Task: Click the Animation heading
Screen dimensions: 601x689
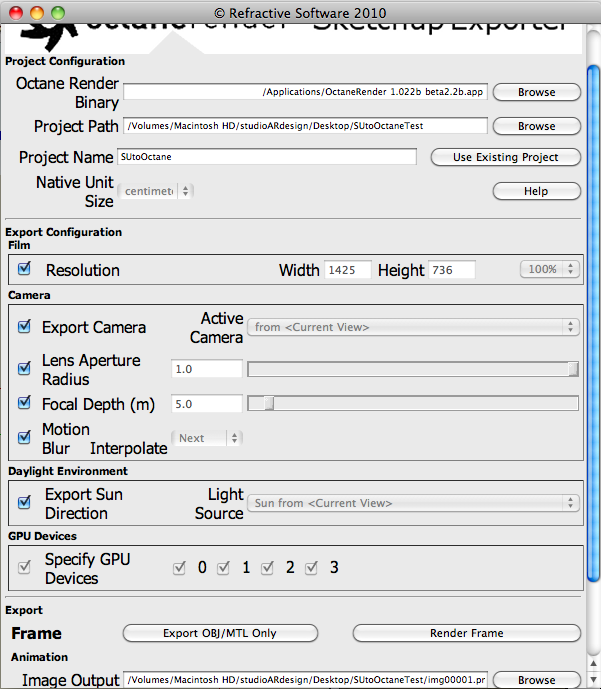Action: (40, 657)
